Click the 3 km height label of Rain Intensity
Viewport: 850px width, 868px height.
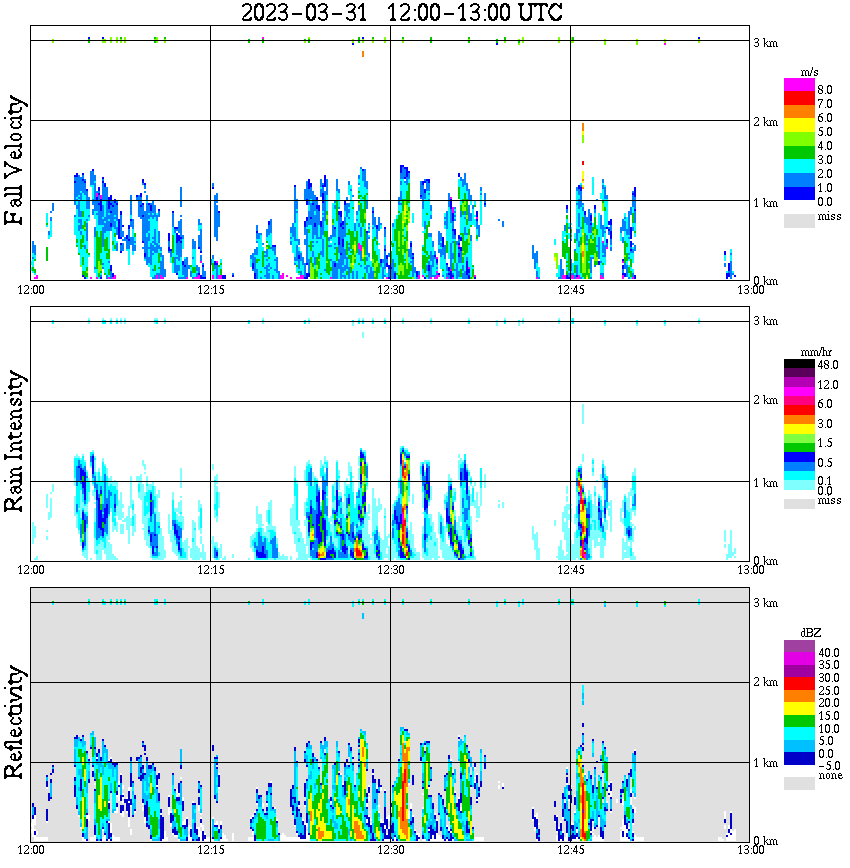tap(766, 321)
